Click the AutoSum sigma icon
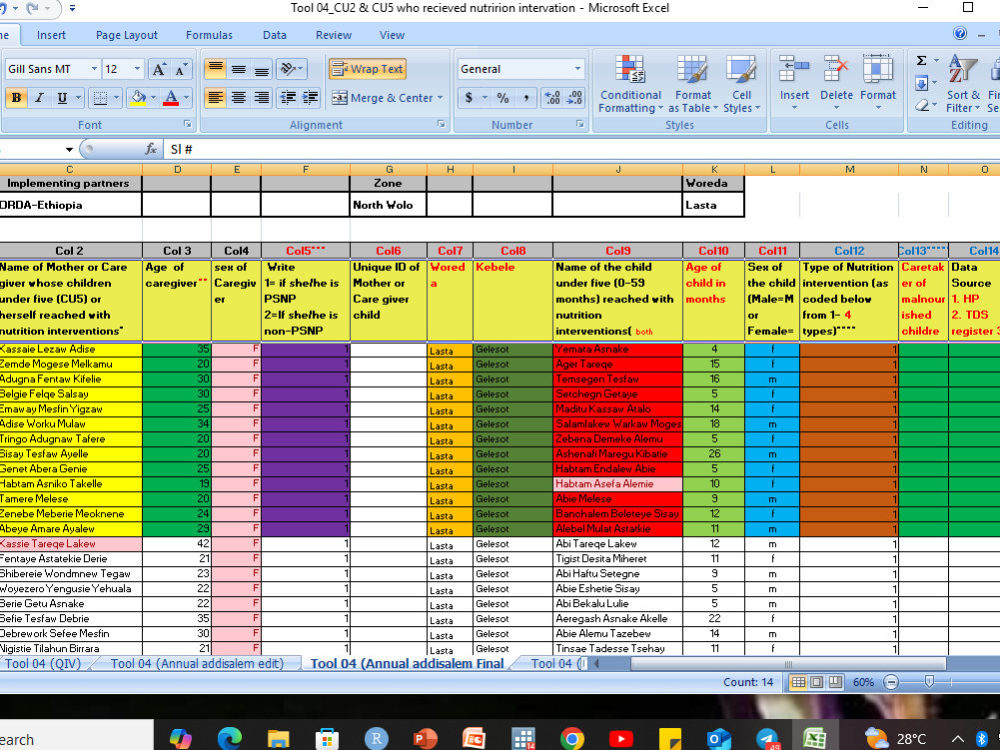 pos(922,61)
